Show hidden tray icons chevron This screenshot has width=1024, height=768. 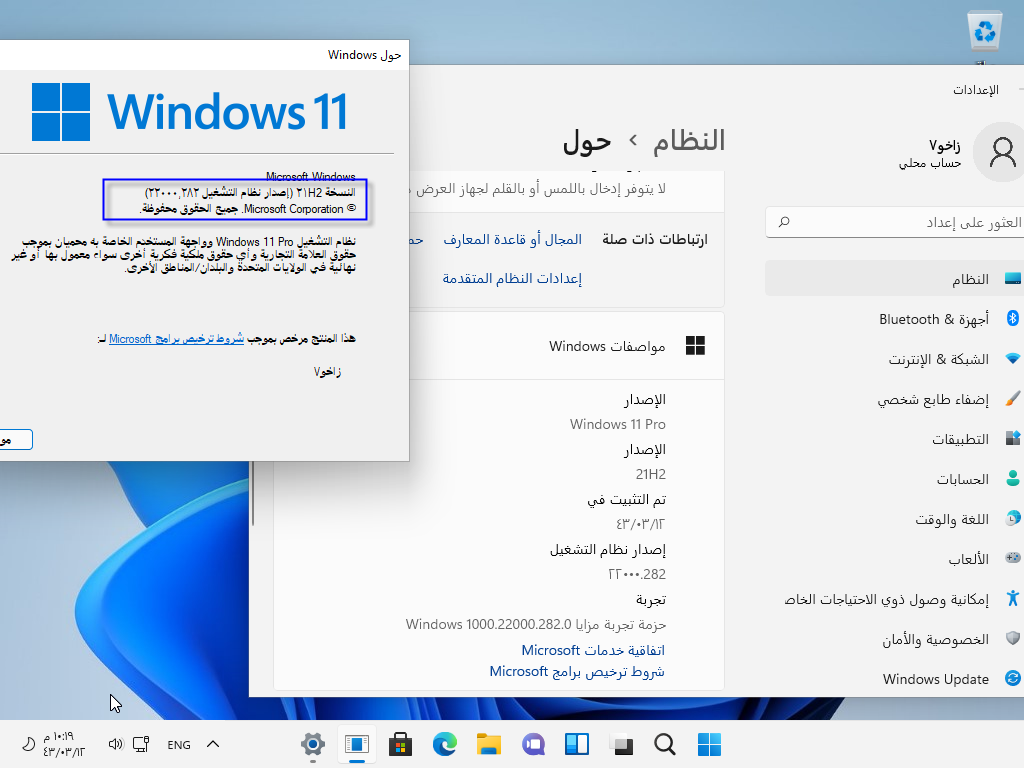[213, 744]
